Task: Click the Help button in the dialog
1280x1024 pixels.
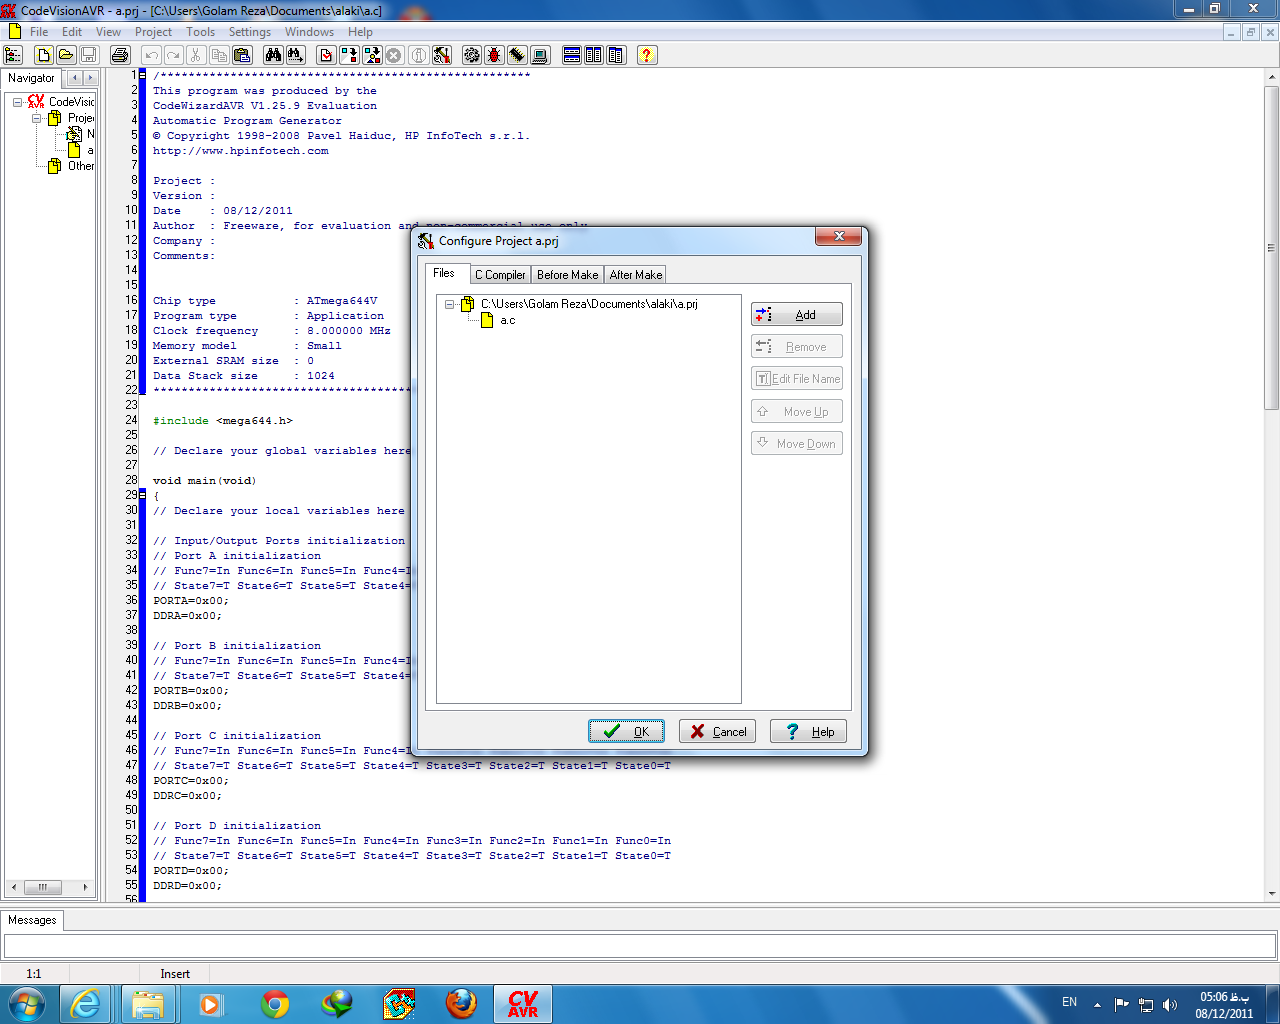Action: [809, 731]
